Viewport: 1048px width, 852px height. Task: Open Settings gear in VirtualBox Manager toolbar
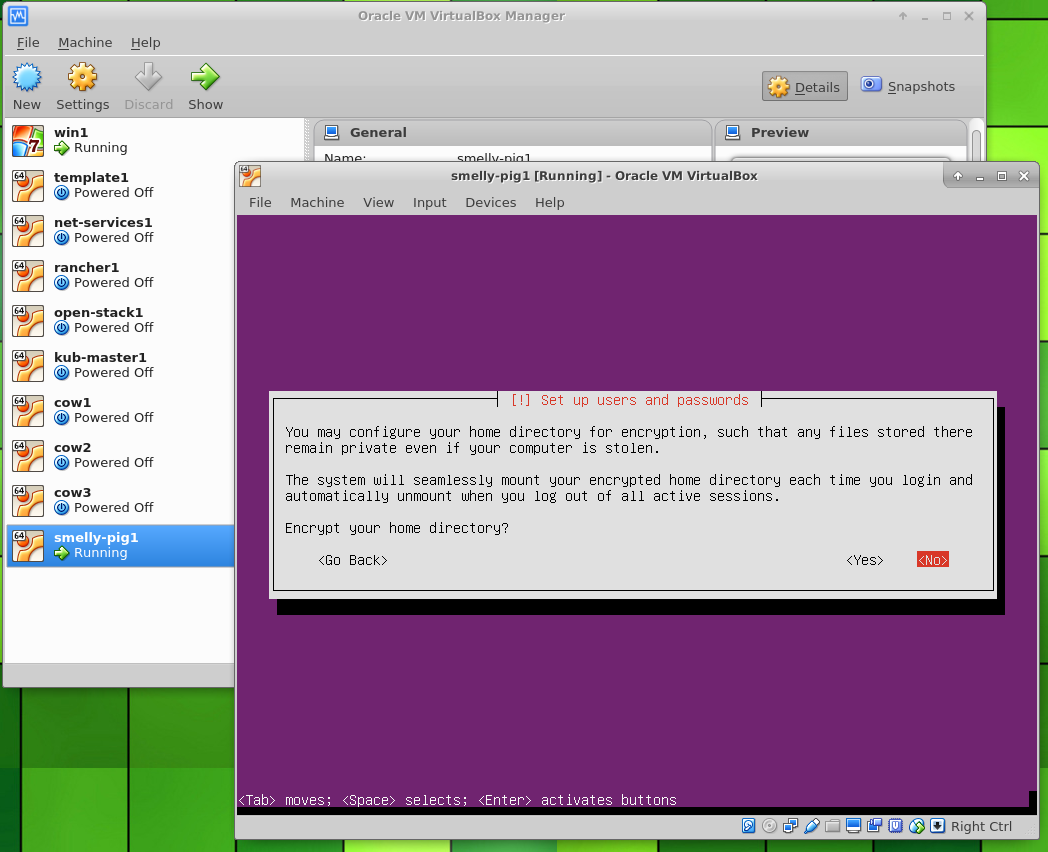point(82,78)
